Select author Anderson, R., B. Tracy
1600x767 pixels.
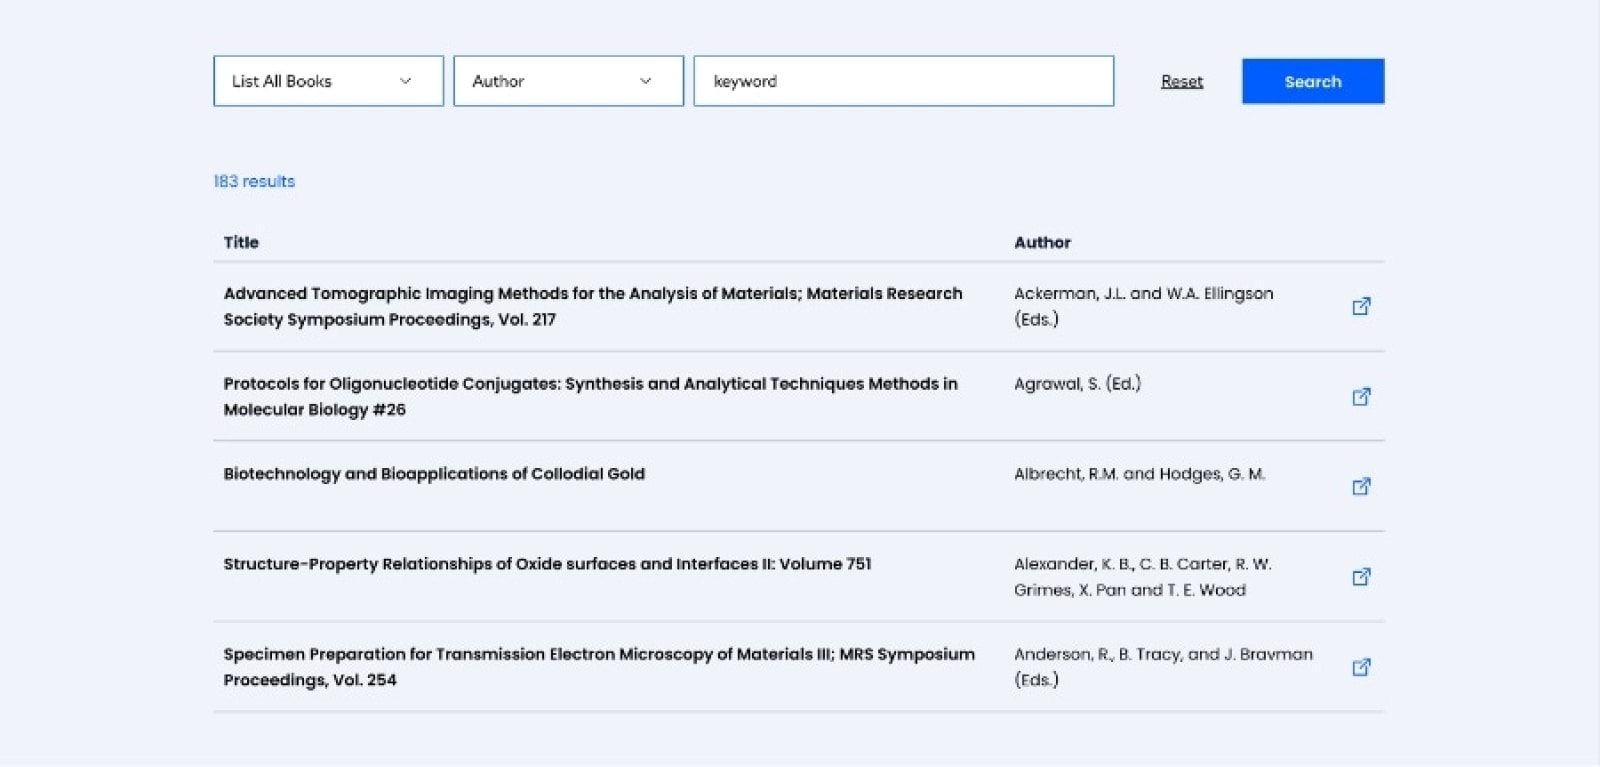1163,666
